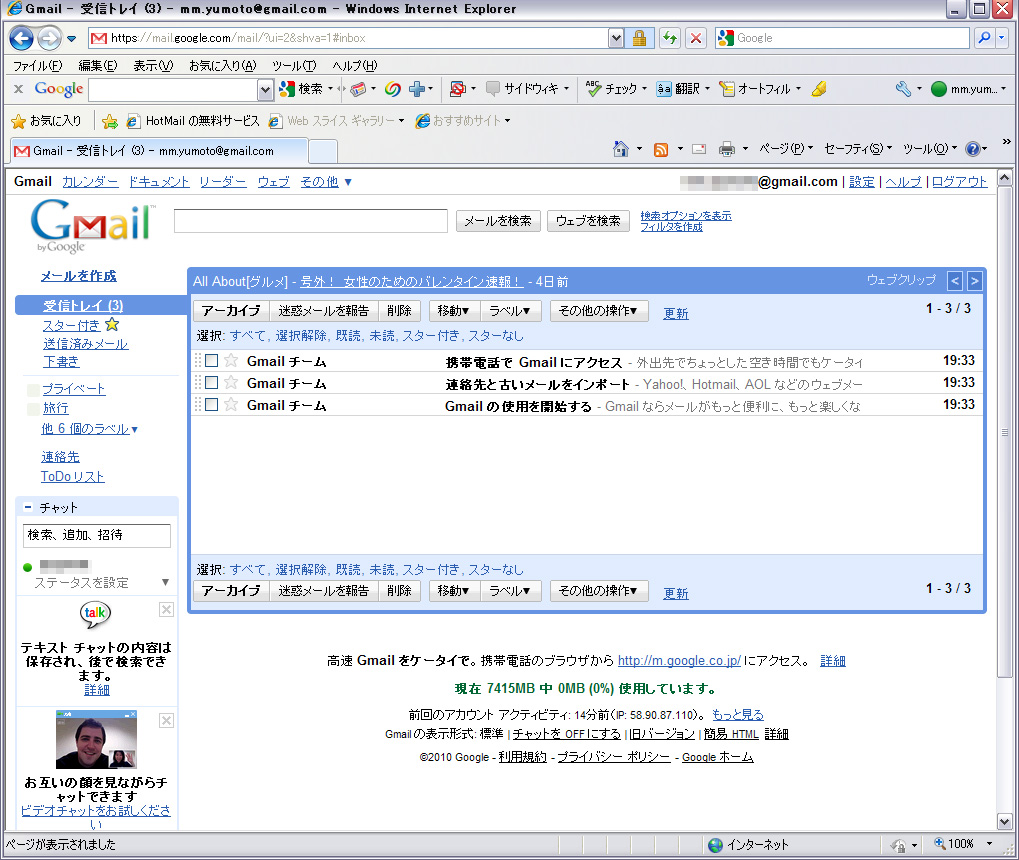Click the magnifier search icon beside Google box
Viewport: 1019px width, 860px height.
click(984, 38)
